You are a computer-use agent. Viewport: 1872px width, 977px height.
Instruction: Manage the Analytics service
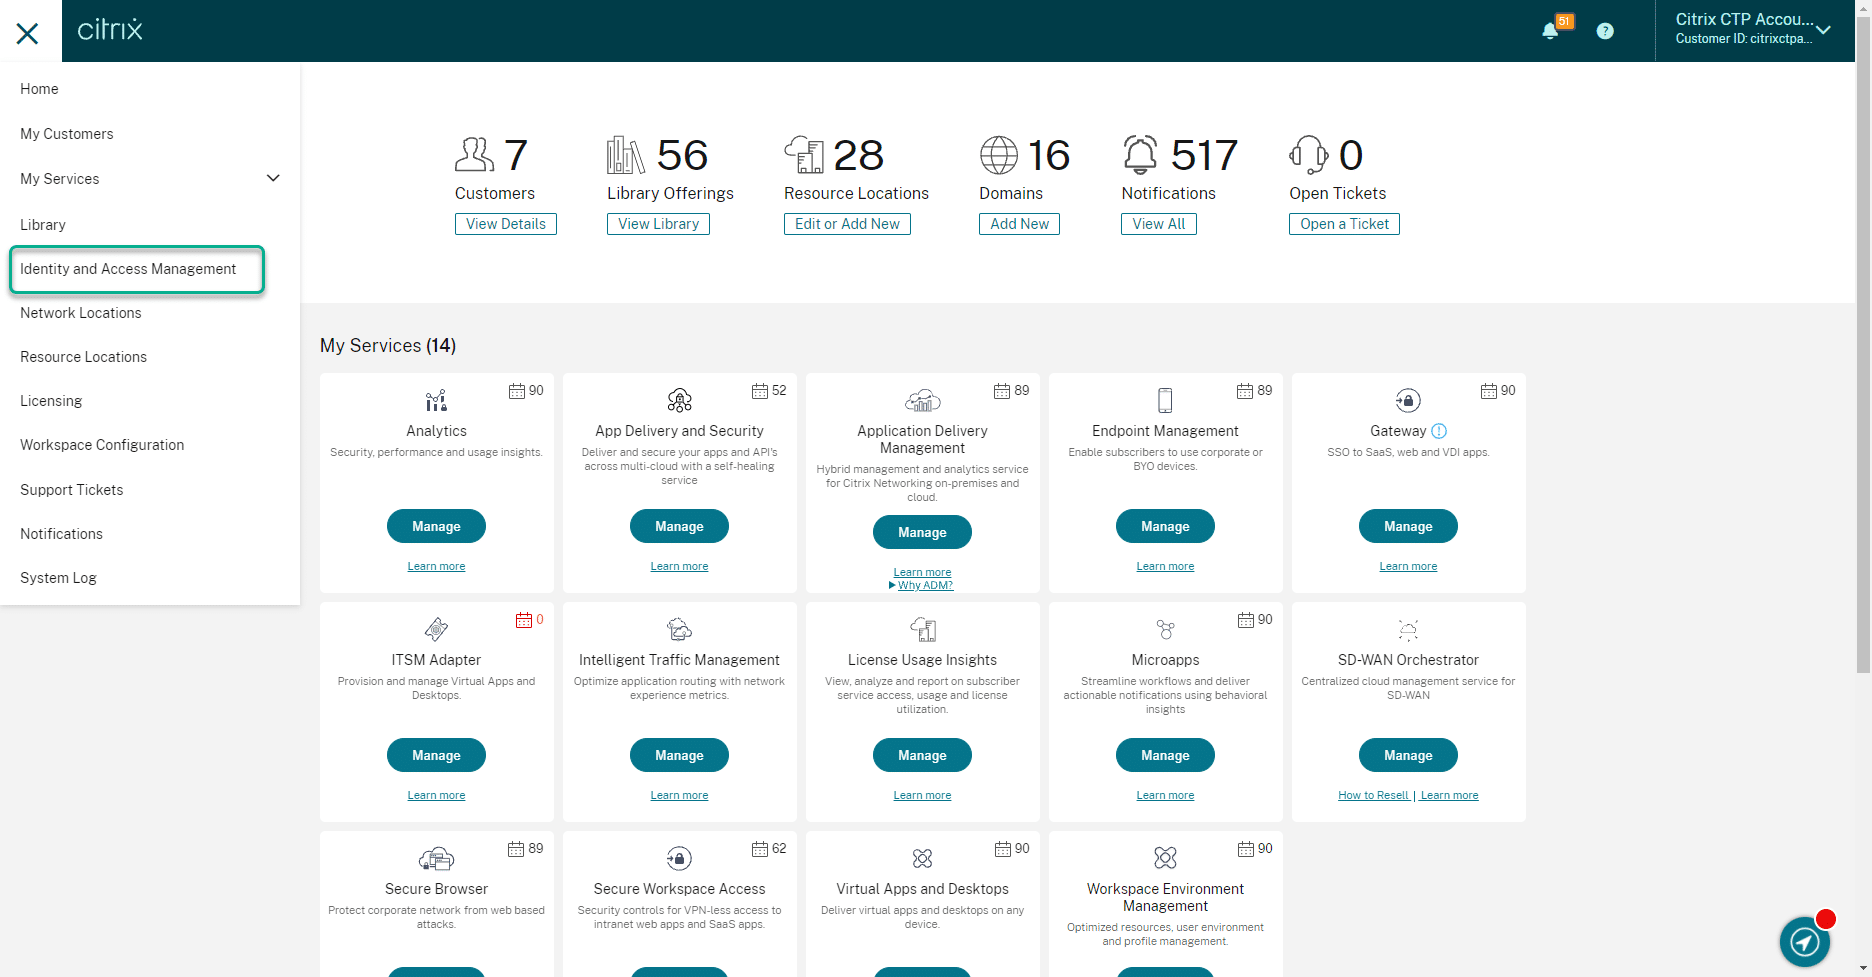(436, 526)
